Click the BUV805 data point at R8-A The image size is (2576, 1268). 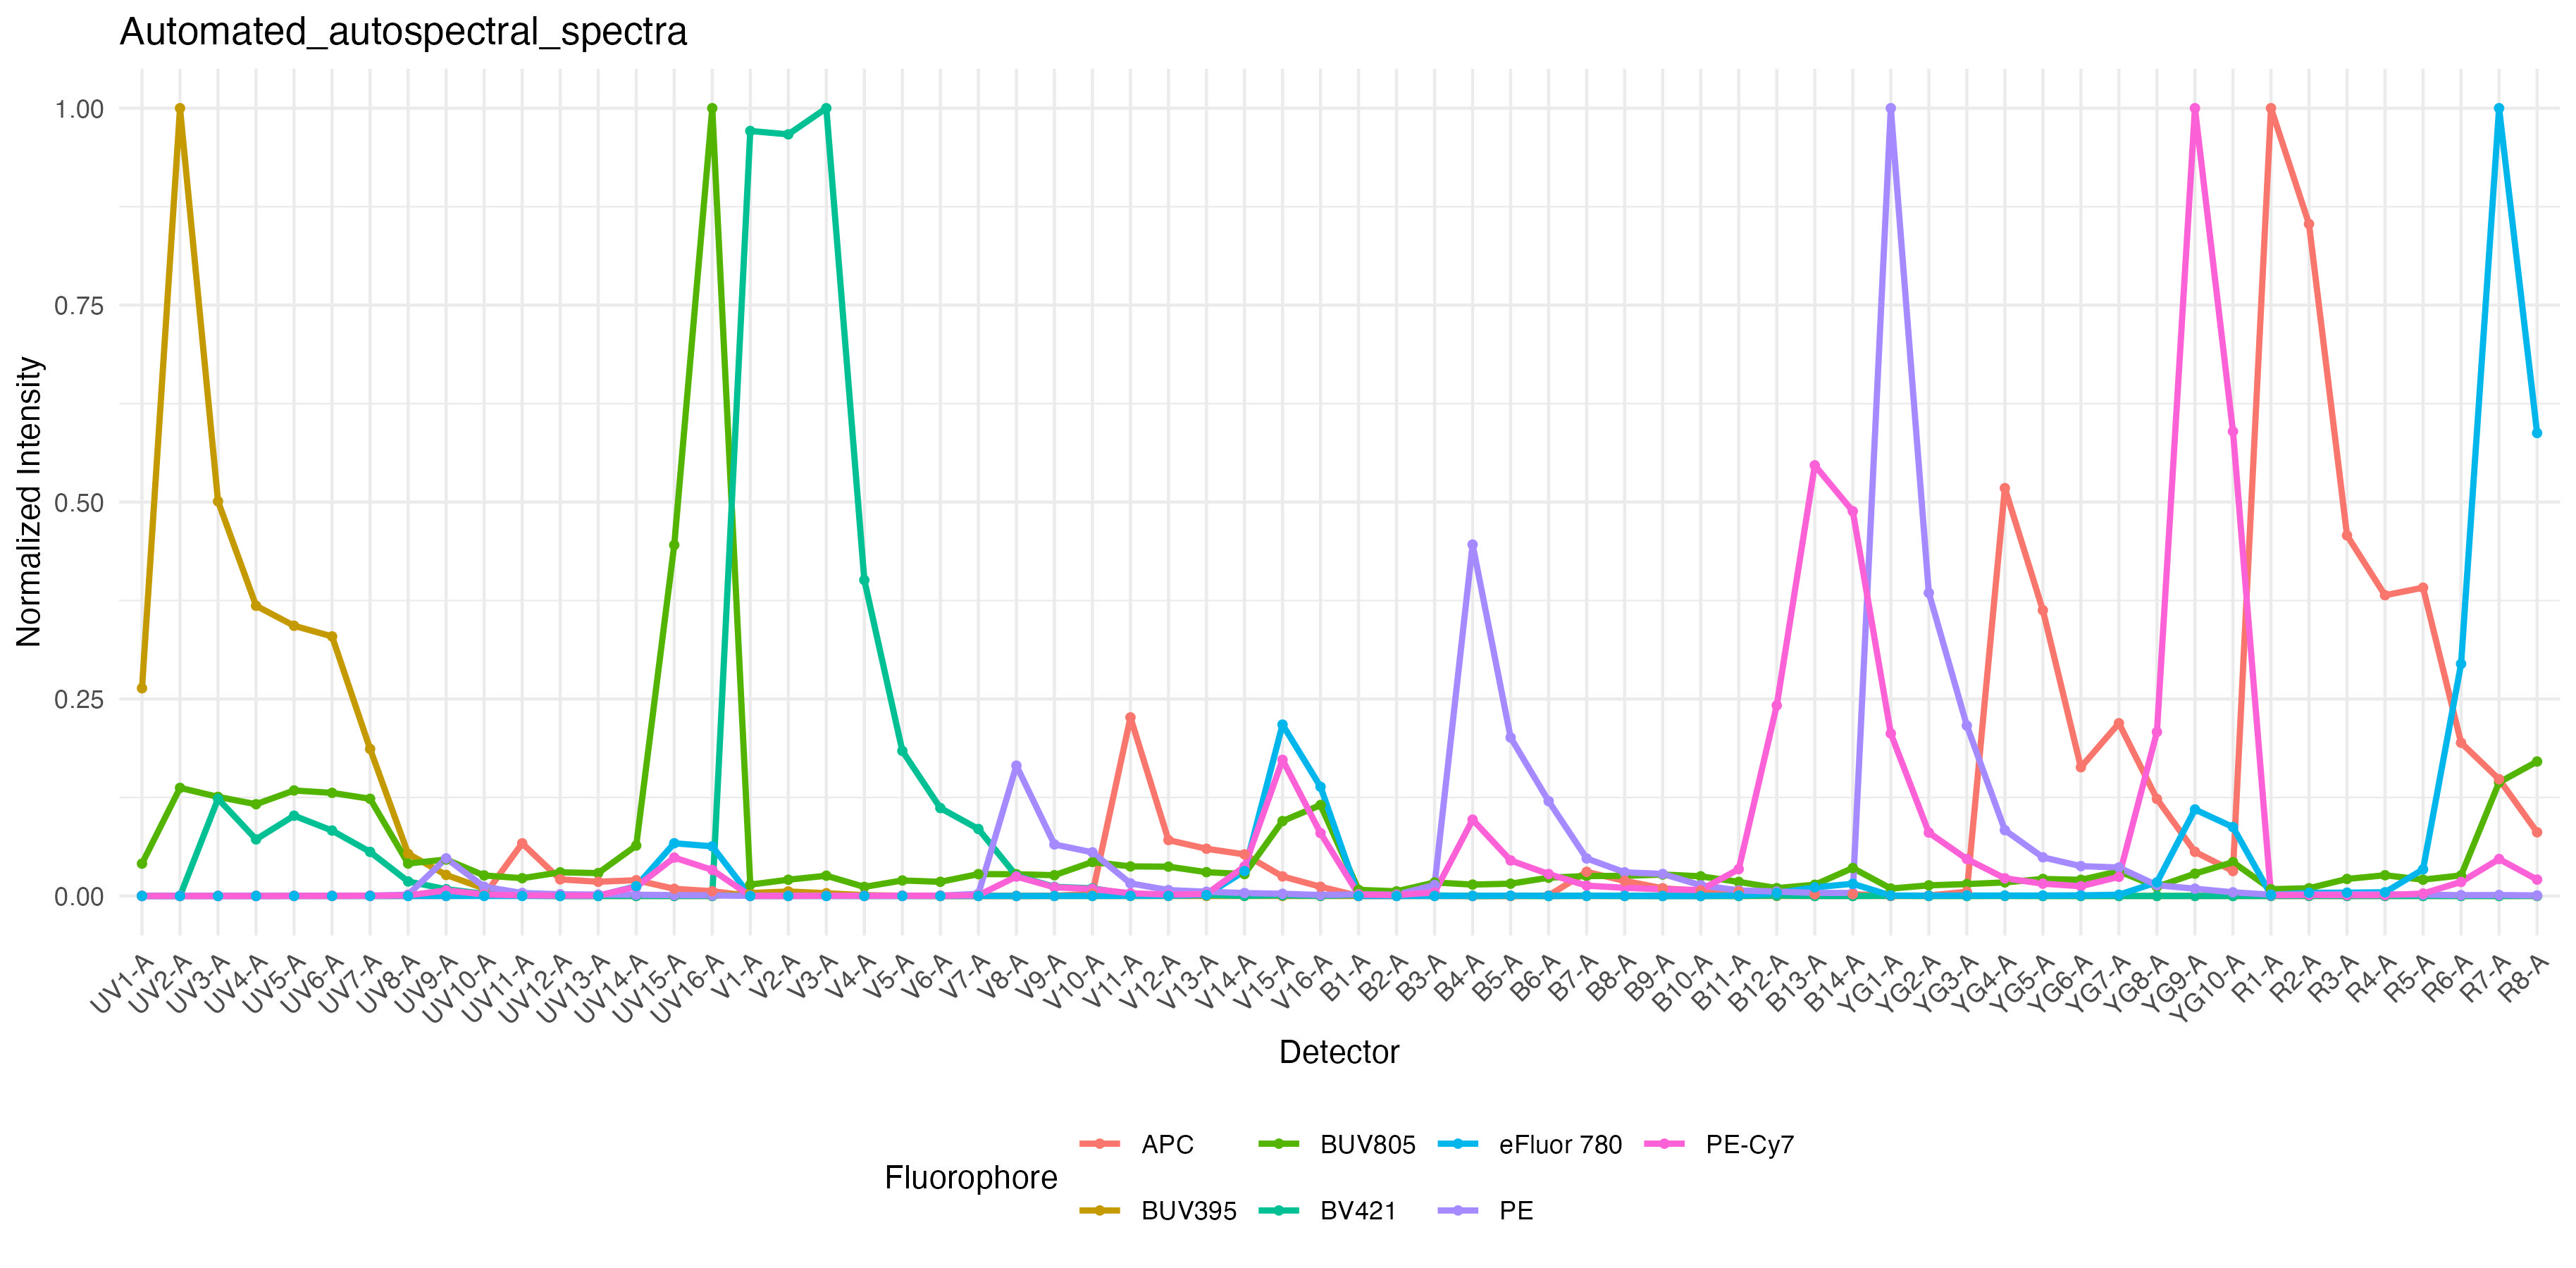pyautogui.click(x=2537, y=762)
